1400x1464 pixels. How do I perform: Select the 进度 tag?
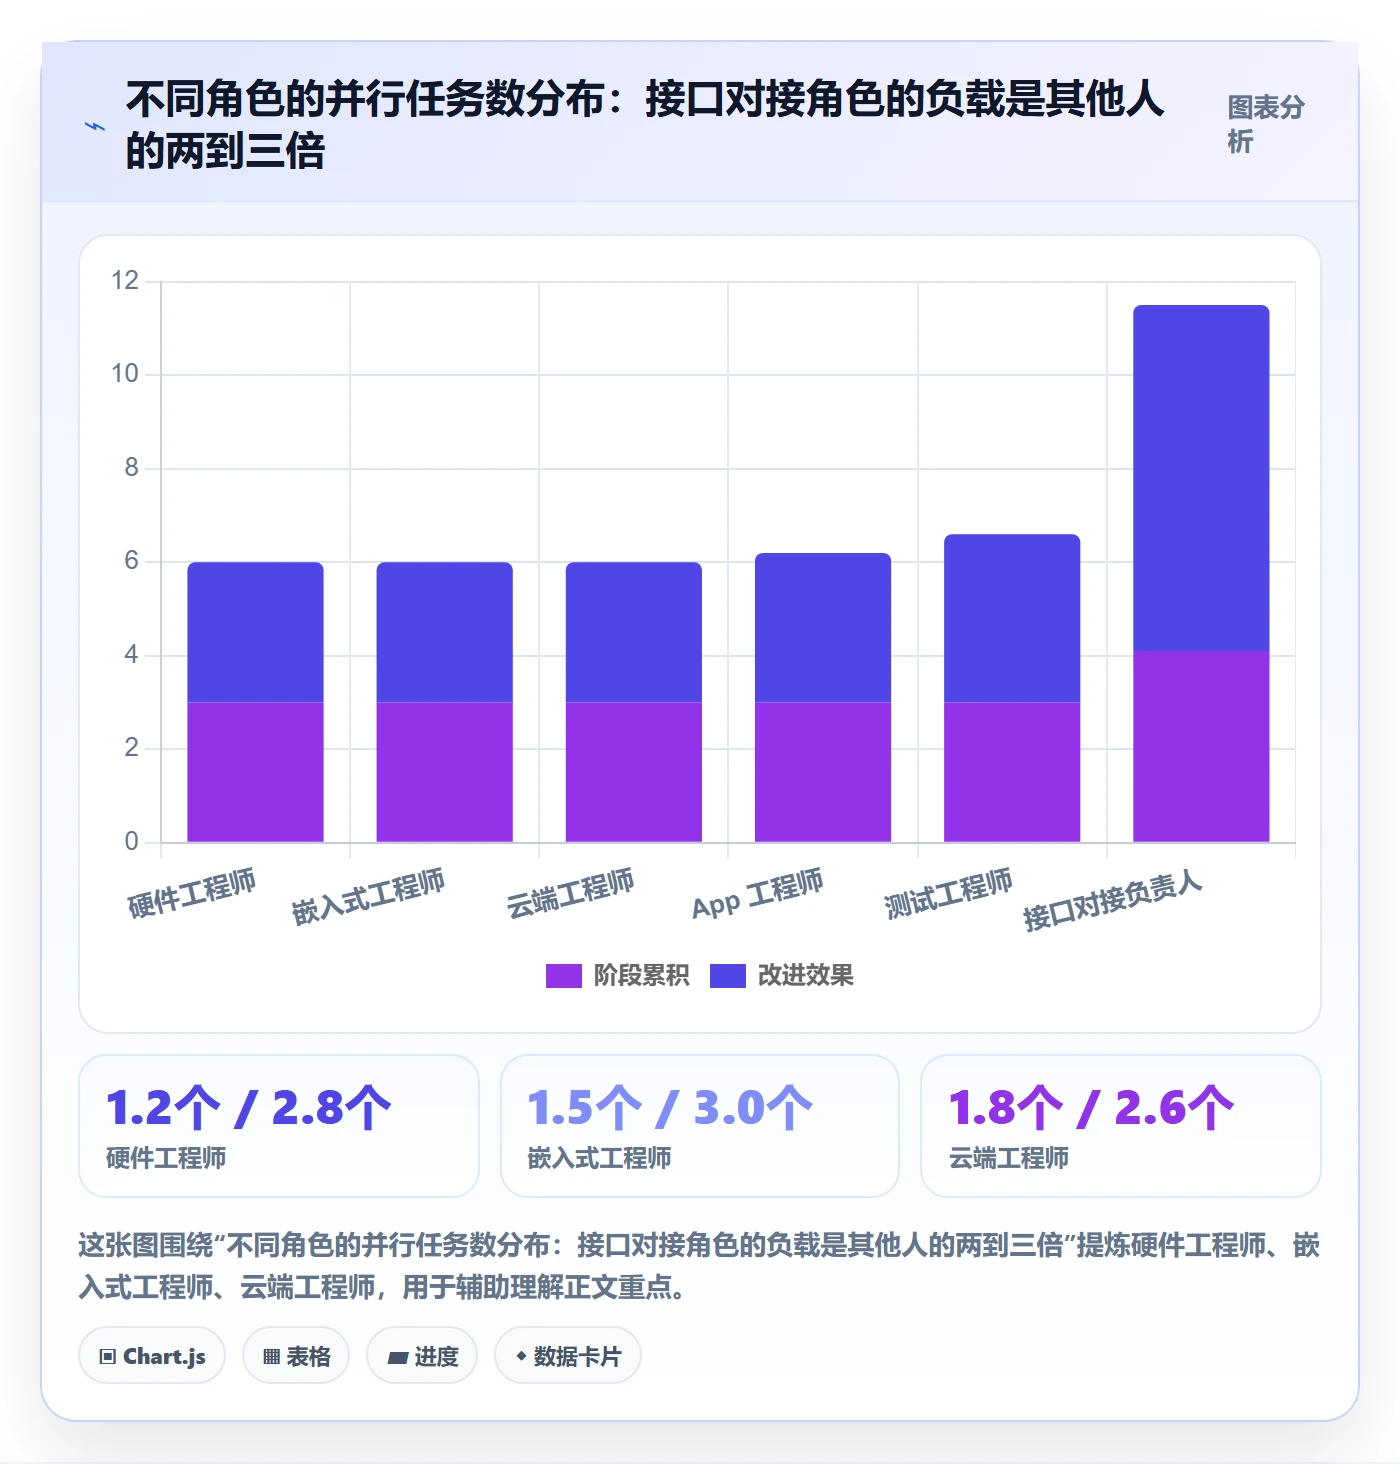tap(422, 1356)
